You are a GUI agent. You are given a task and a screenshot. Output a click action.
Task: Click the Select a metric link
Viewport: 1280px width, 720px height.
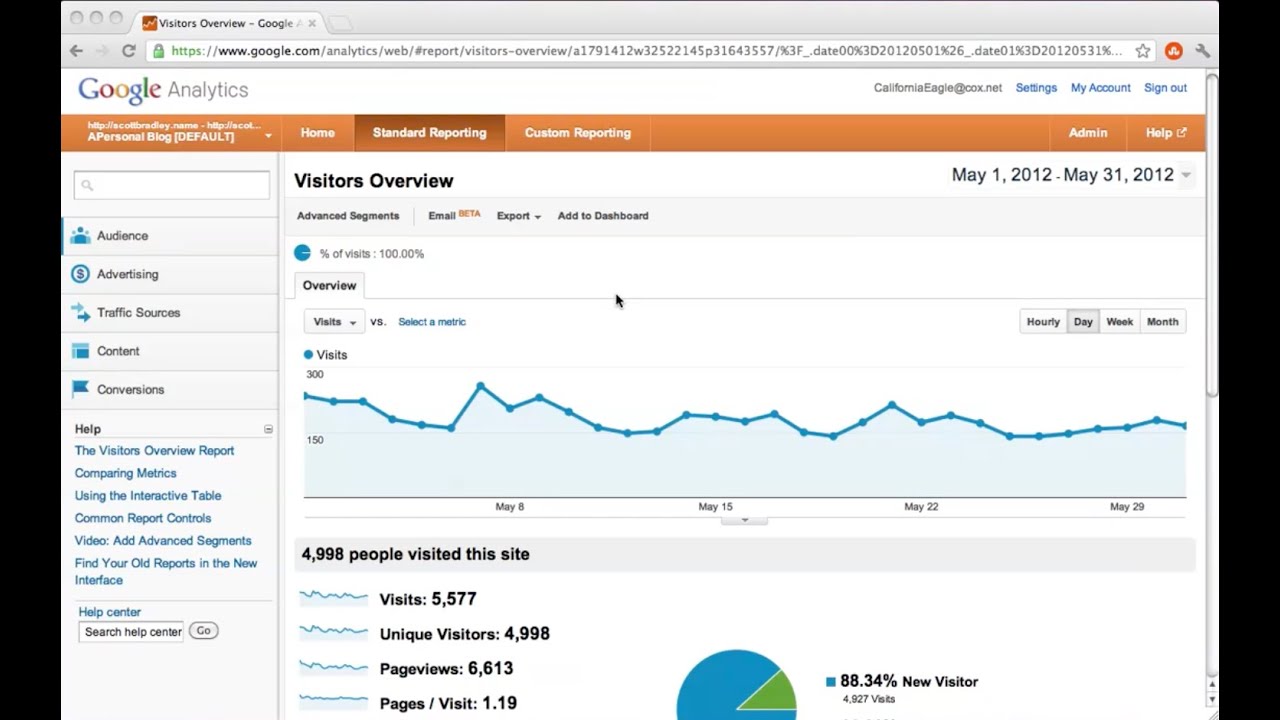432,322
